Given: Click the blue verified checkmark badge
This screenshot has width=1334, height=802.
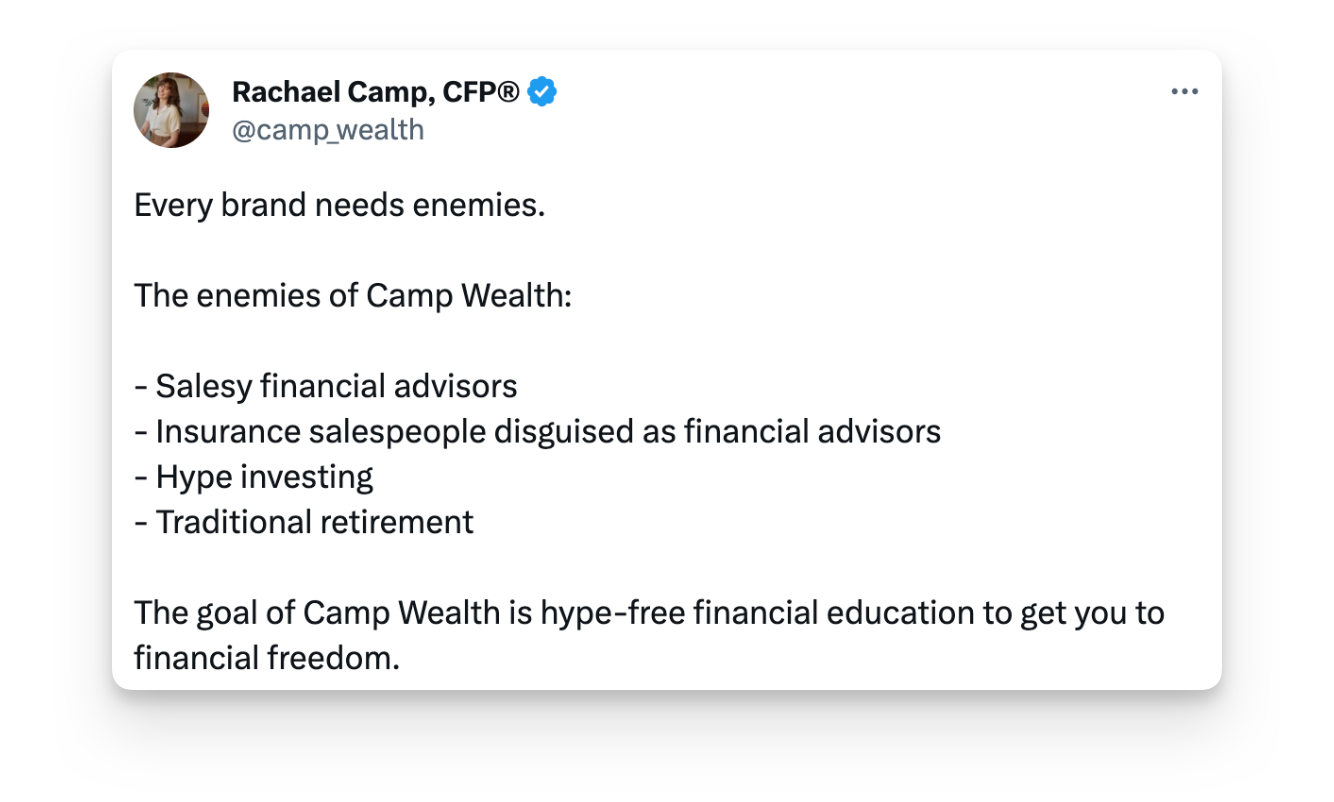Looking at the screenshot, I should click(543, 92).
